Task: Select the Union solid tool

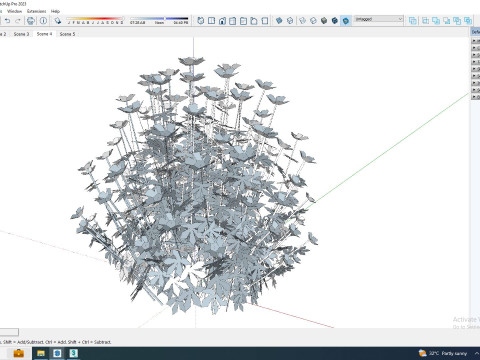Action: coord(436,21)
